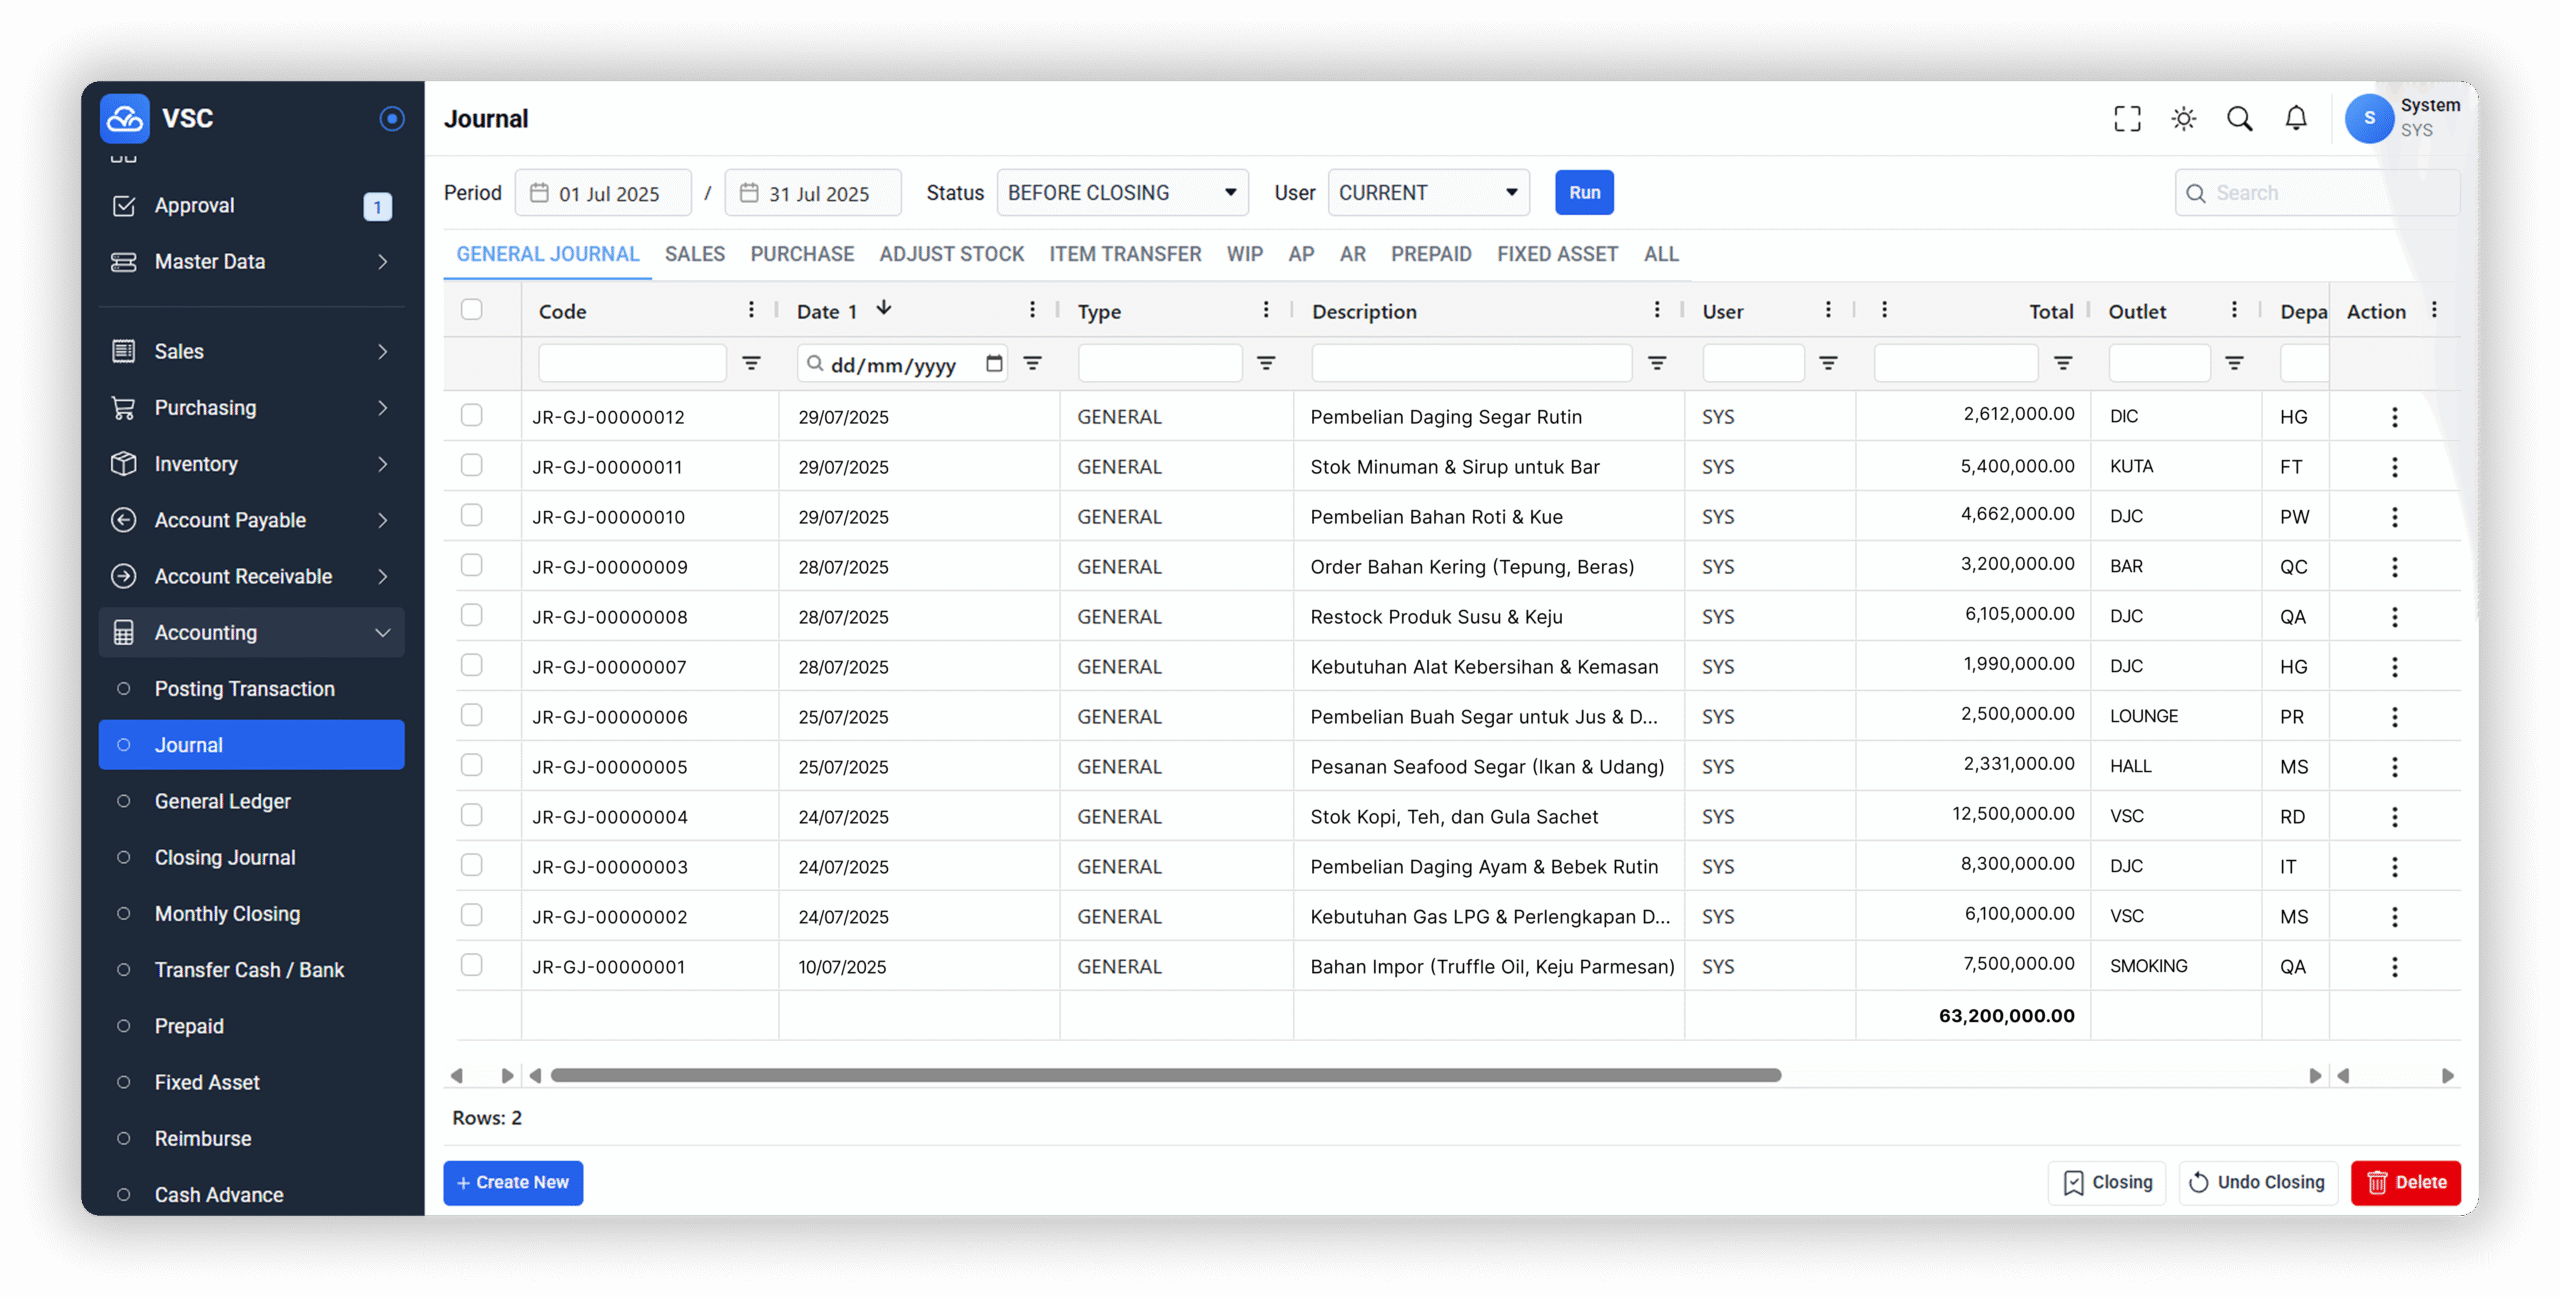Switch theme with the sun icon
The width and height of the screenshot is (2560, 1297).
pyautogui.click(x=2183, y=118)
